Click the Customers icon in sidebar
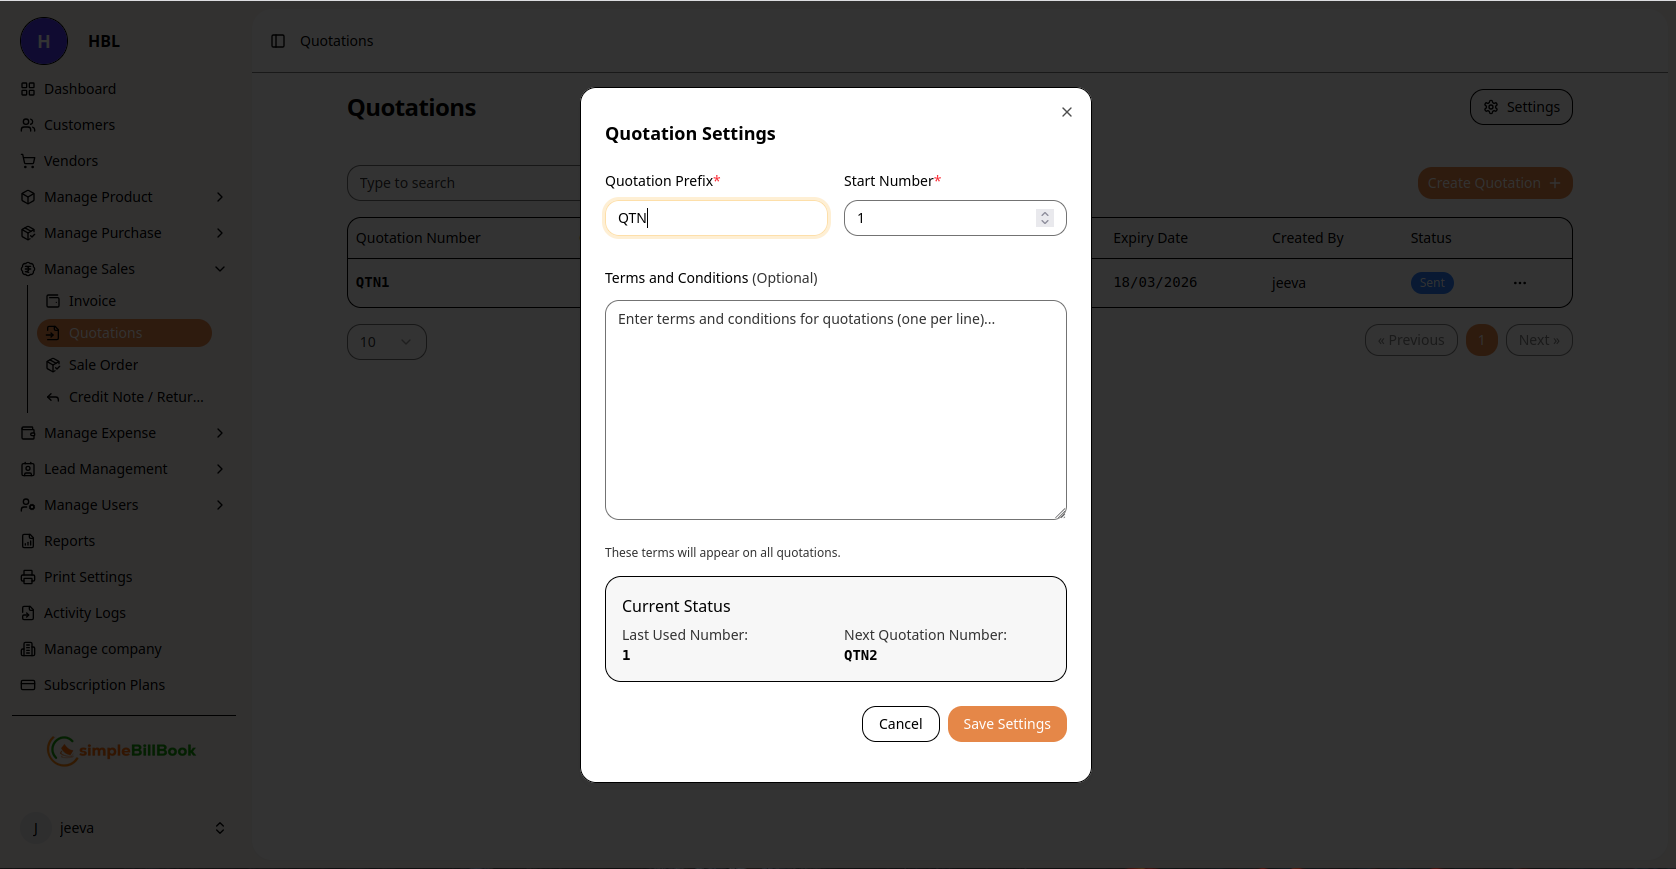 (28, 125)
